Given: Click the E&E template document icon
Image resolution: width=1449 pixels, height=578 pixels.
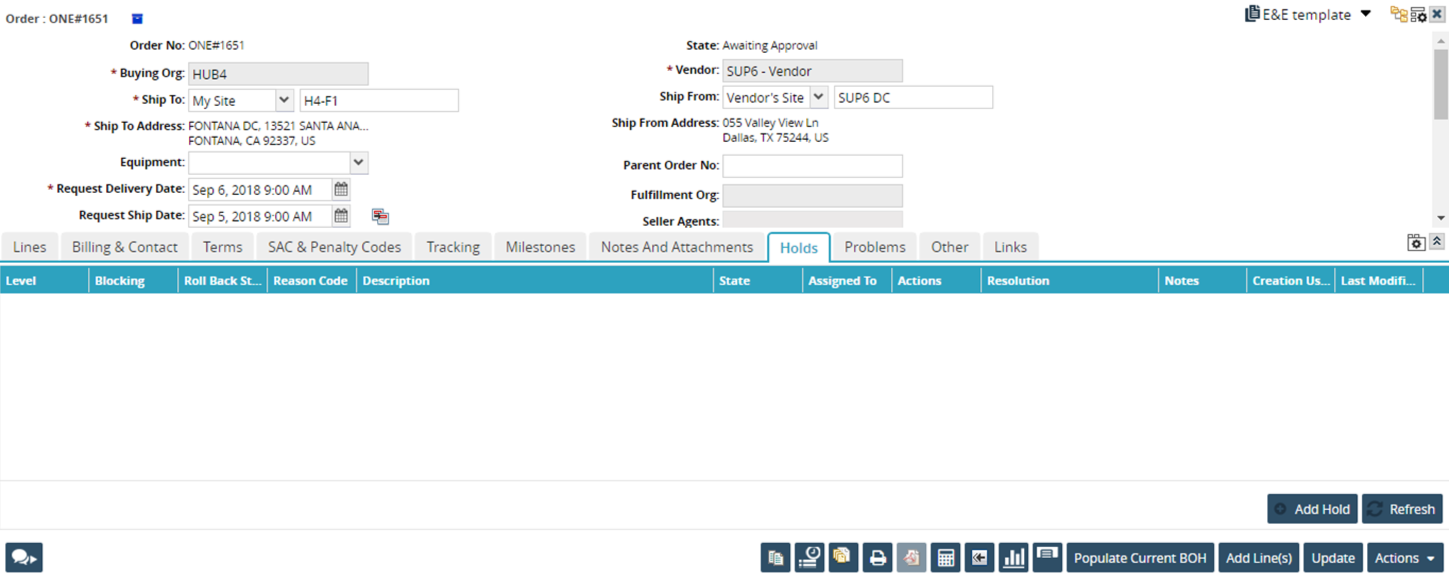Looking at the screenshot, I should coord(1252,14).
